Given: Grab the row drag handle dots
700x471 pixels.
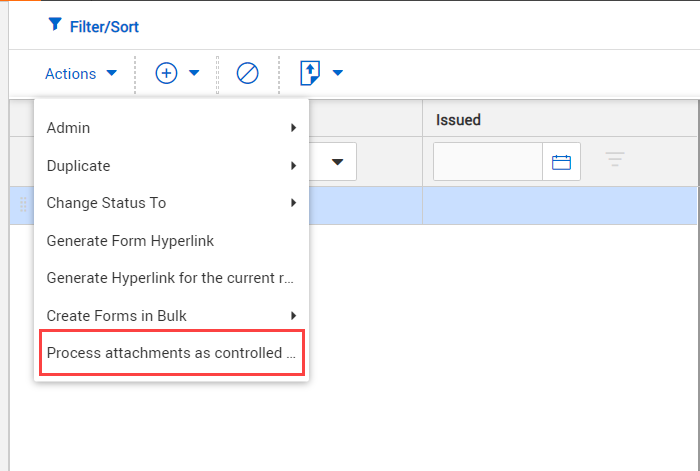Looking at the screenshot, I should coord(22,205).
